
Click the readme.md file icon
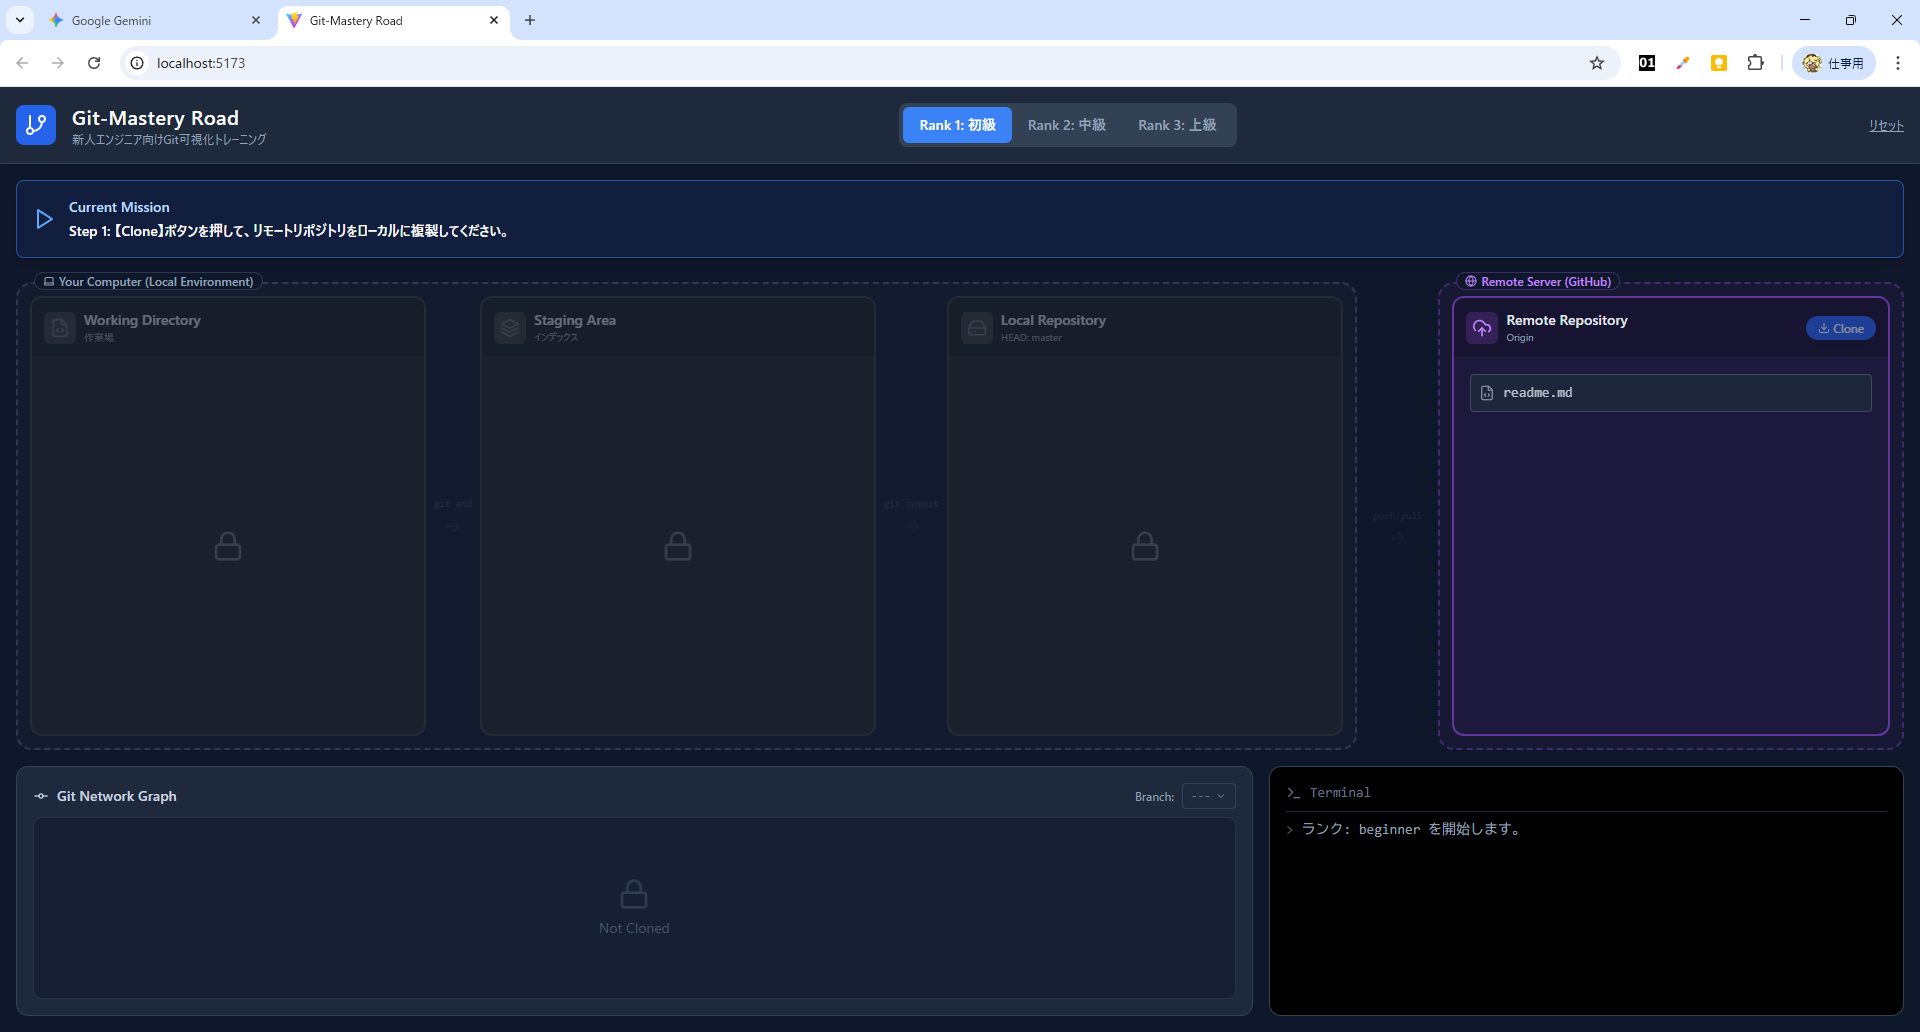tap(1487, 393)
